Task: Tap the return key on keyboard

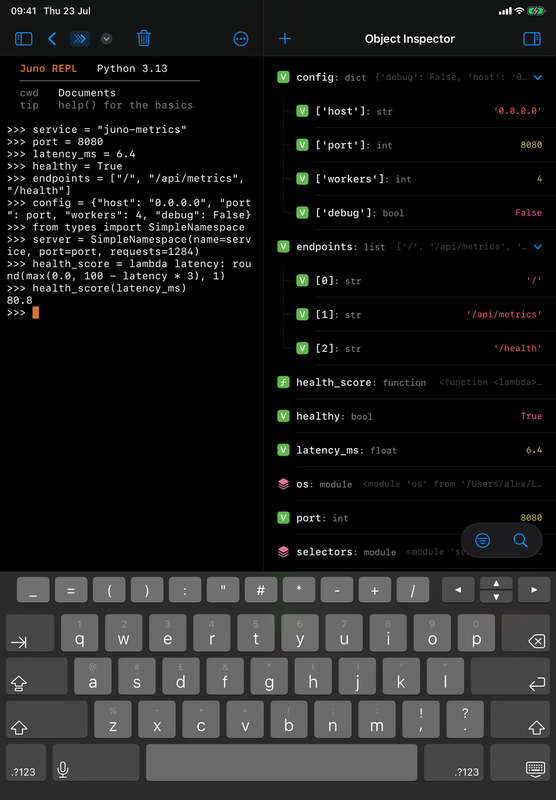Action: (510, 676)
